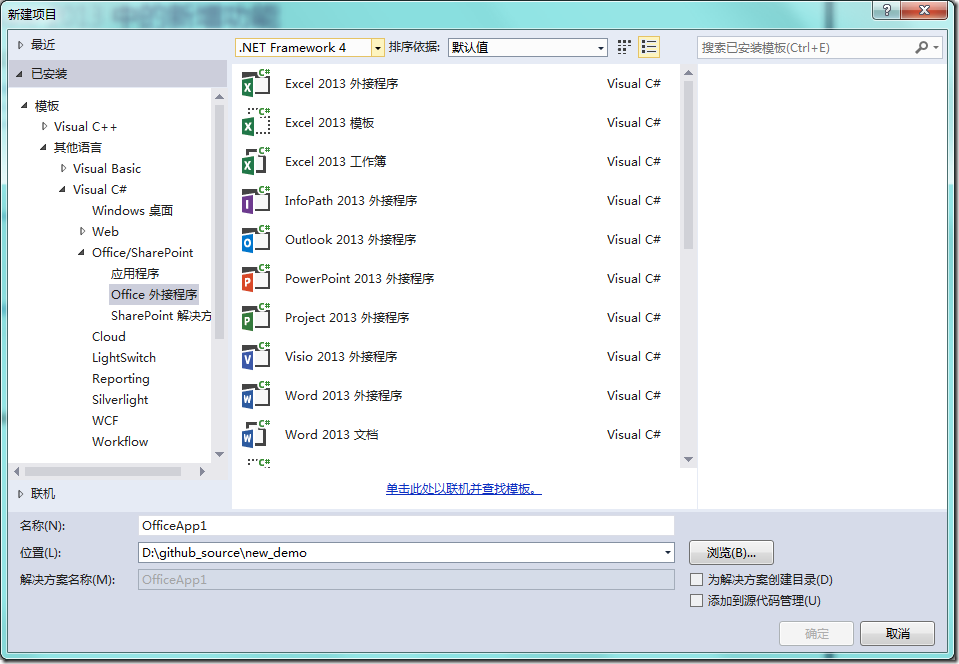
Task: Select Office 外接程序 tree item
Action: 154,295
